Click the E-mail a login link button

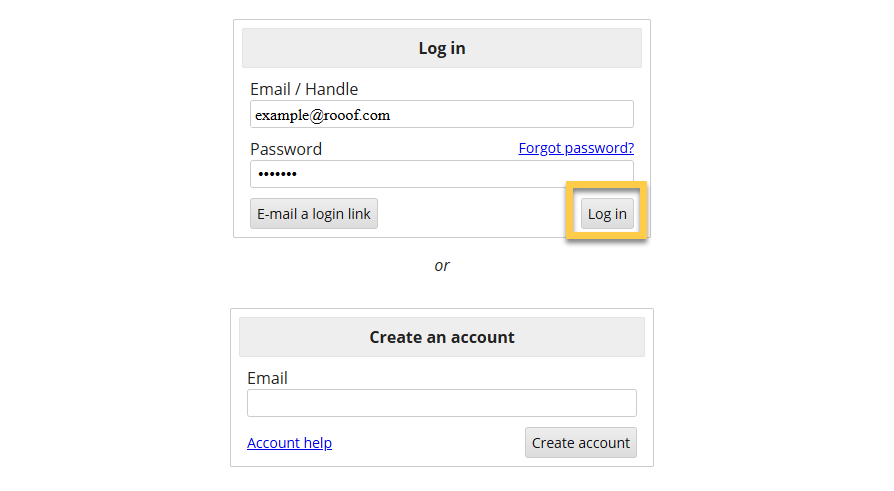(314, 214)
